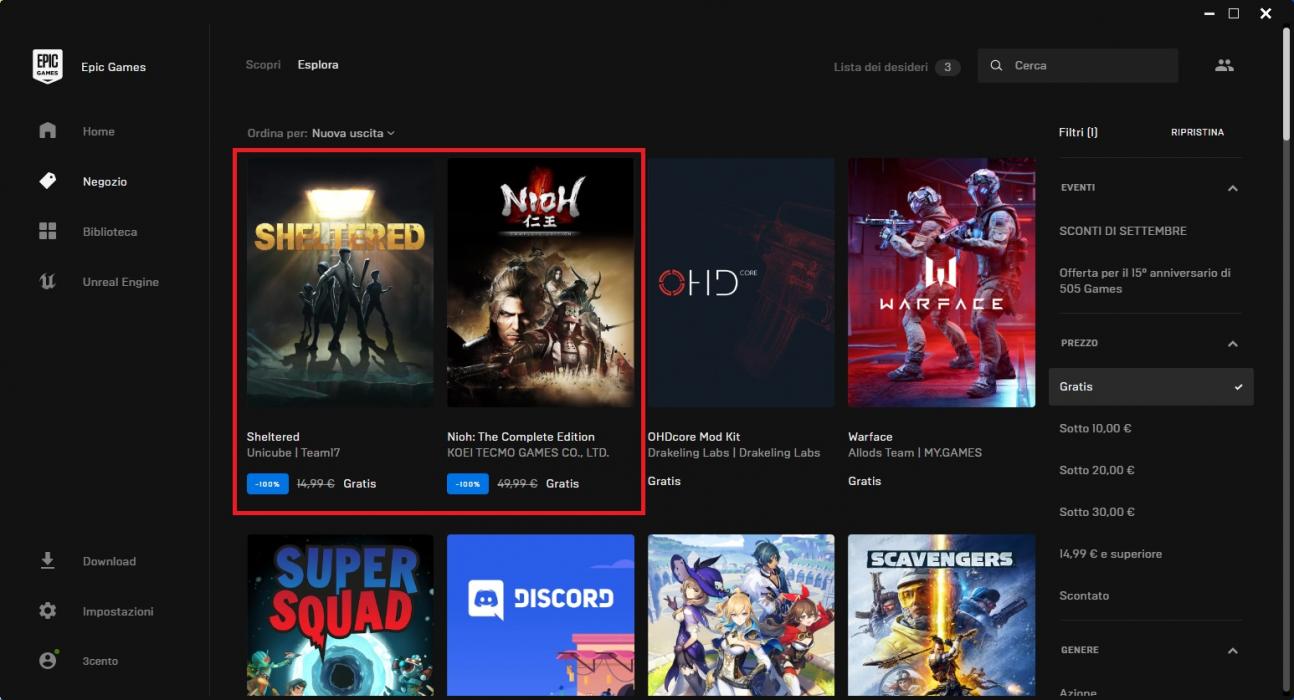Image resolution: width=1294 pixels, height=700 pixels.
Task: Select the Negozio tag icon
Action: pyautogui.click(x=47, y=181)
